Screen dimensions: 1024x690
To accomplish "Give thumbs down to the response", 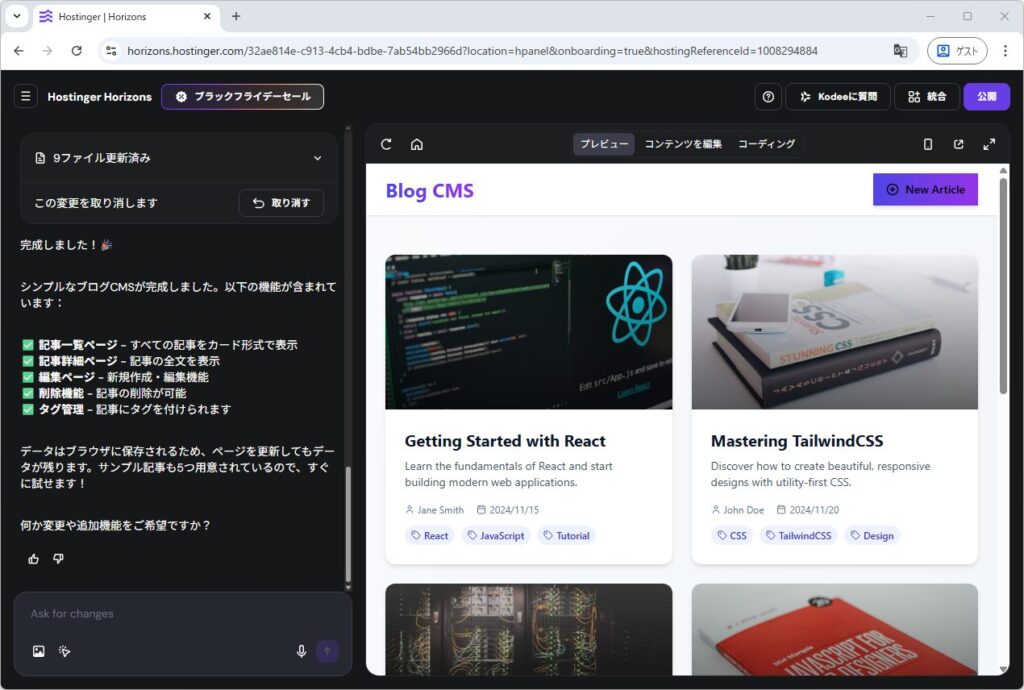I will click(58, 559).
